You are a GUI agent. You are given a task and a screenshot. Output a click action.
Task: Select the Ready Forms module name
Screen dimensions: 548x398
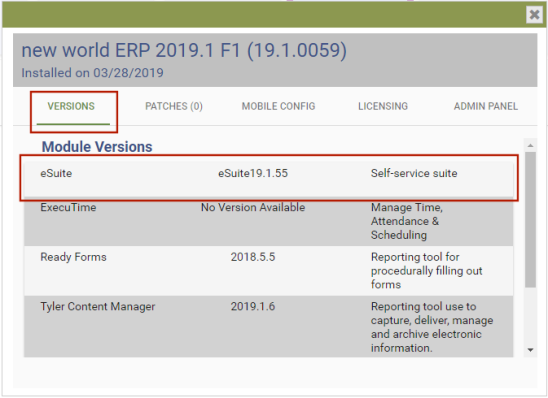pos(73,257)
